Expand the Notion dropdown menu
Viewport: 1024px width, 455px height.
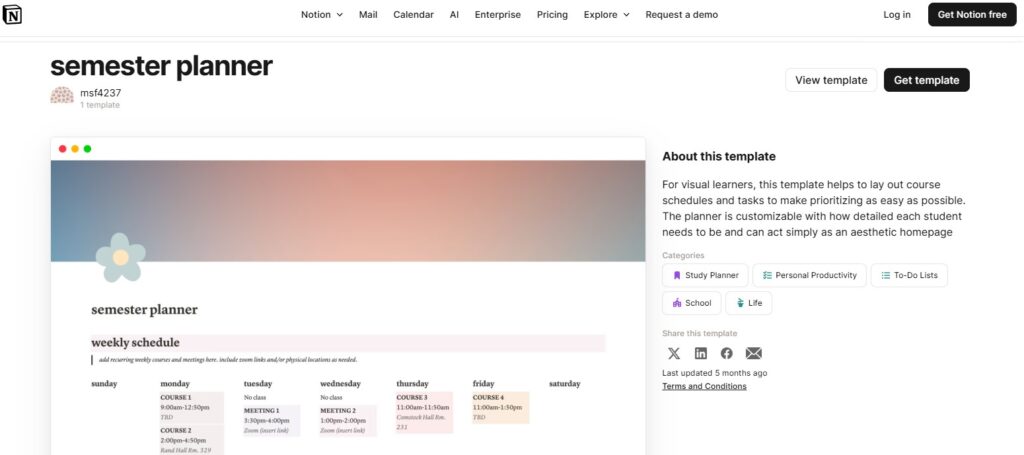[321, 15]
